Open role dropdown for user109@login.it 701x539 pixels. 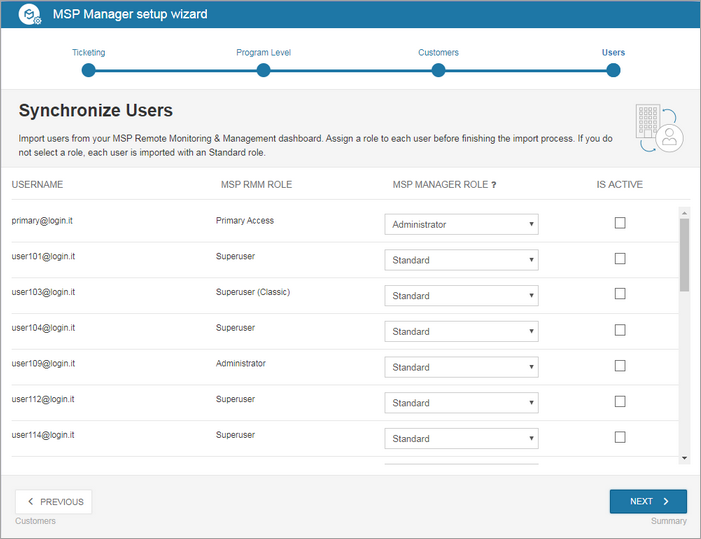click(x=461, y=367)
